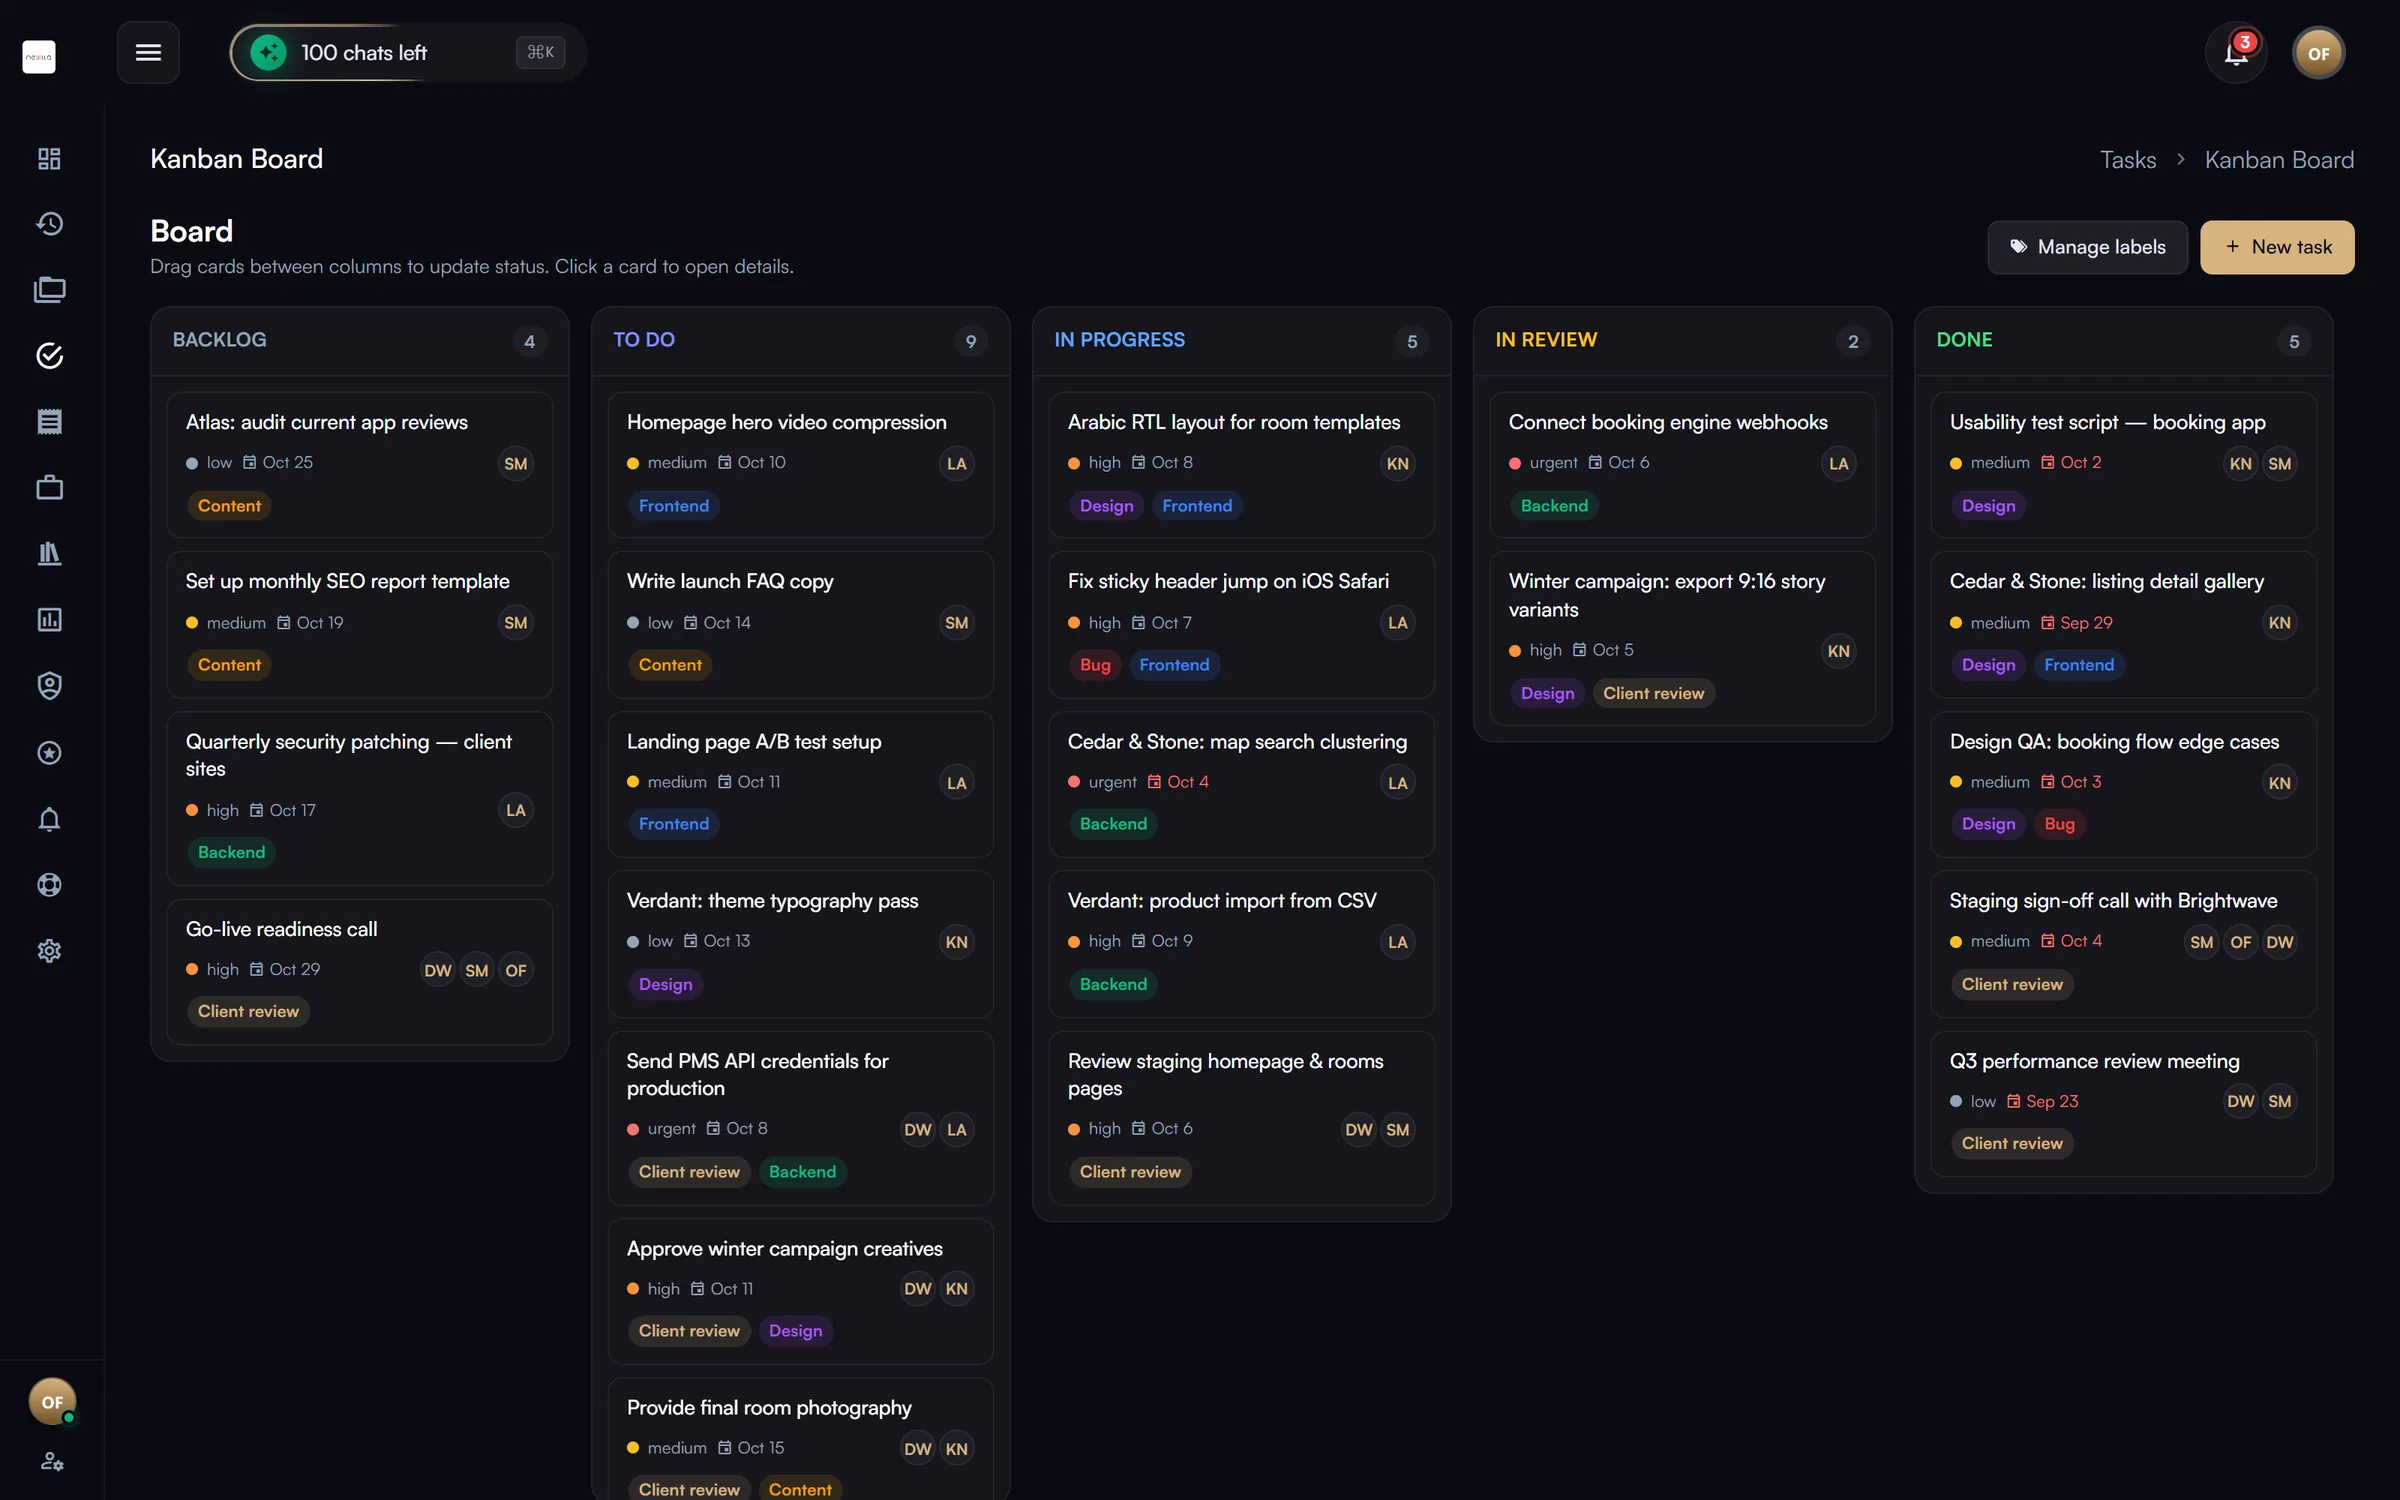
Task: Open the Atlas: audit current app reviews card
Action: pyautogui.click(x=360, y=465)
